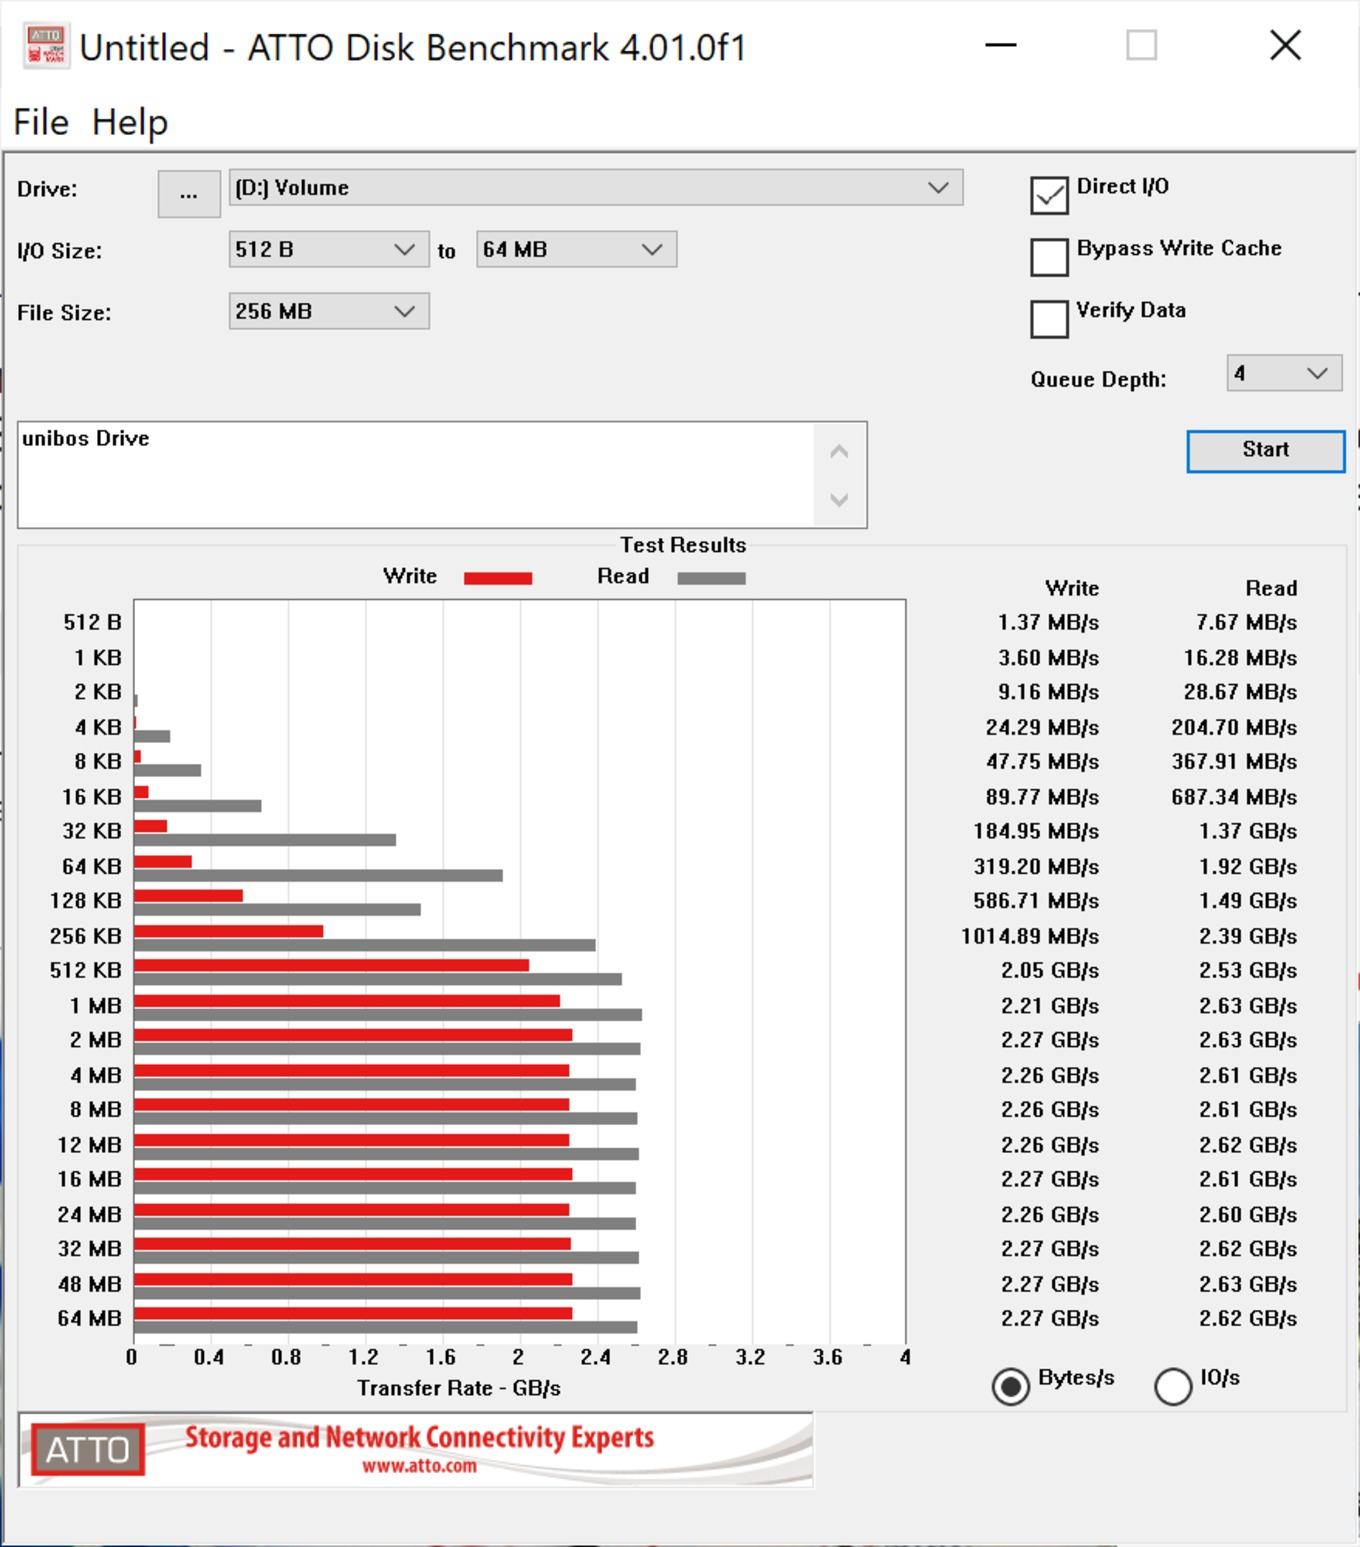Select the Bytes/s radio button
Screen dimensions: 1360x1547
pos(1011,1386)
